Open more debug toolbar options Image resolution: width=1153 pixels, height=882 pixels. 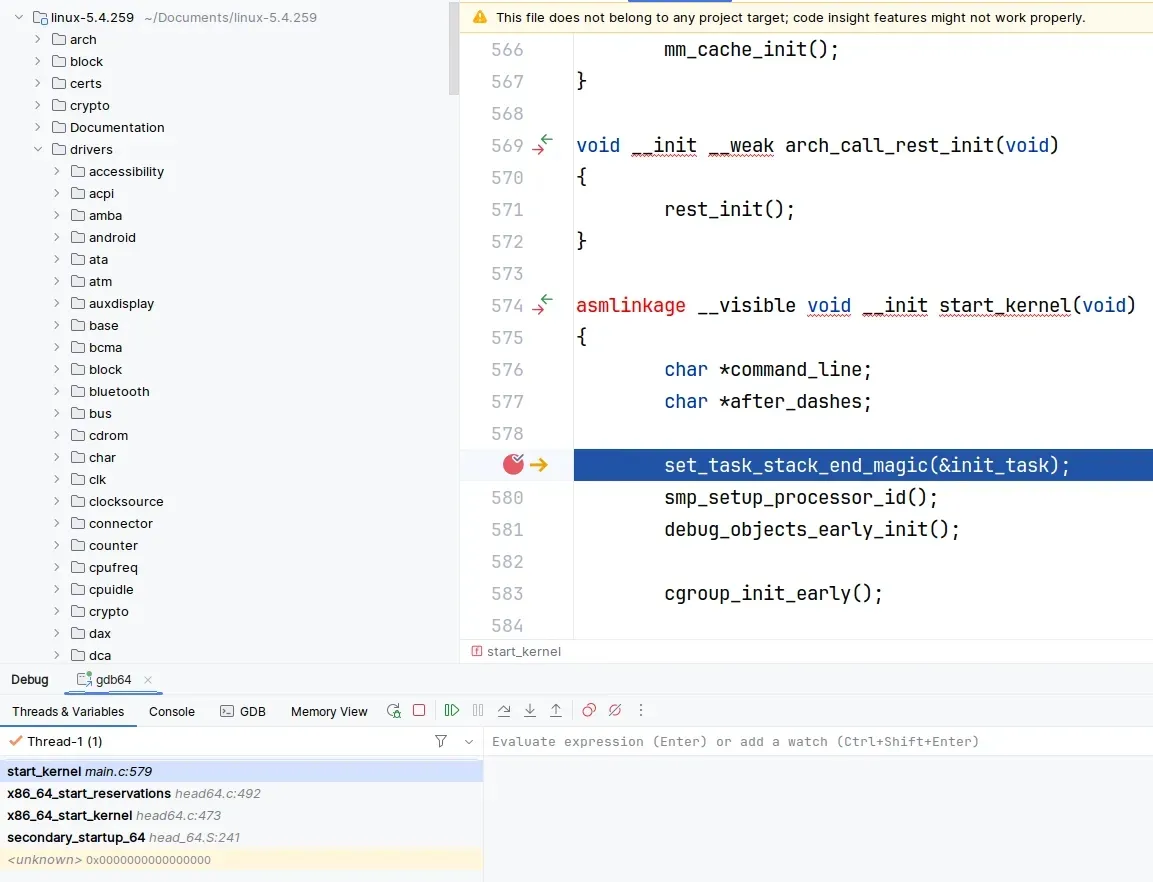641,711
